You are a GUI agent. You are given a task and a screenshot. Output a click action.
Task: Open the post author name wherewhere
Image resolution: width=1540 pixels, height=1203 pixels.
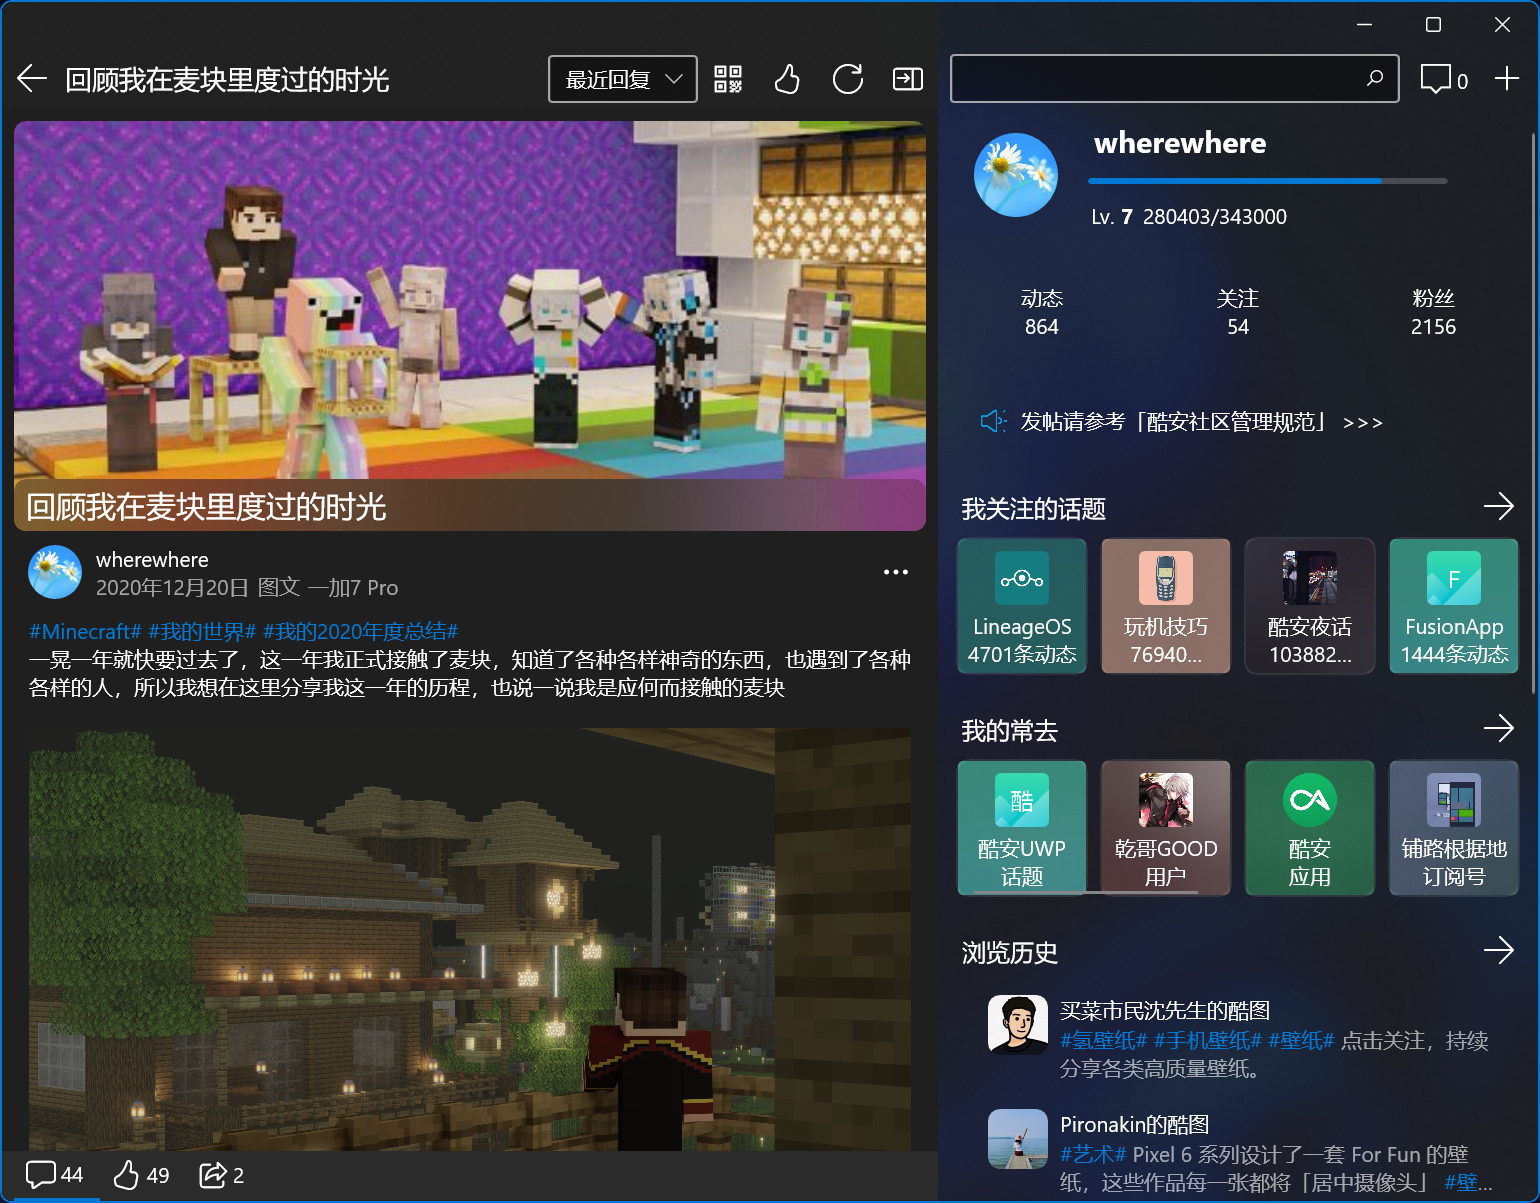(152, 560)
